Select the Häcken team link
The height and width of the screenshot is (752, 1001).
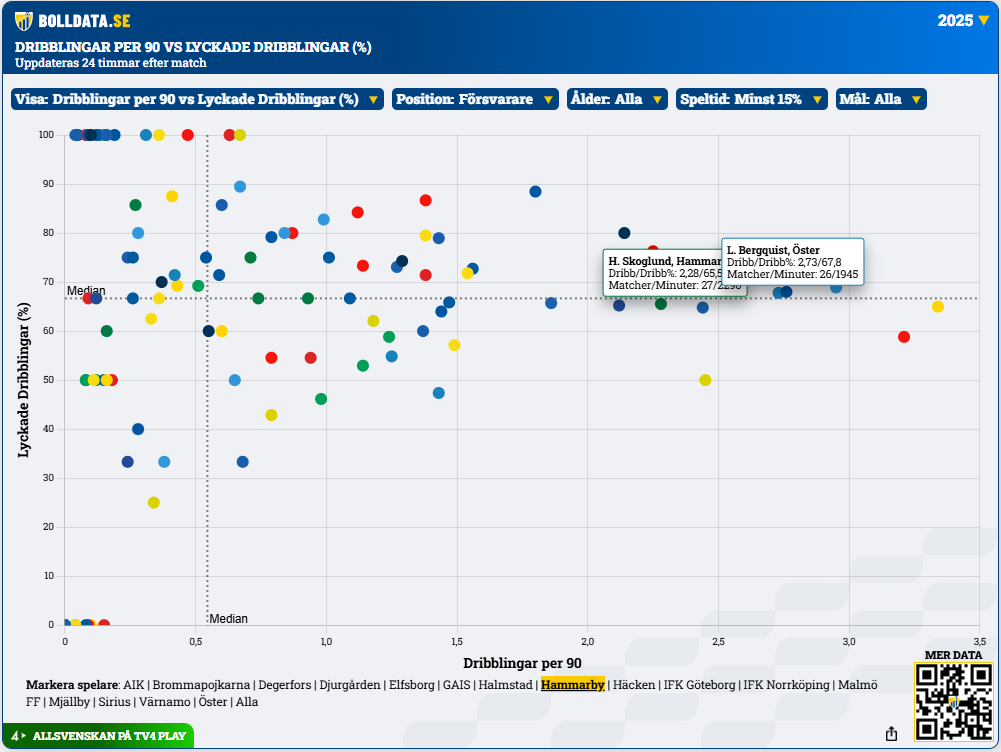[633, 685]
